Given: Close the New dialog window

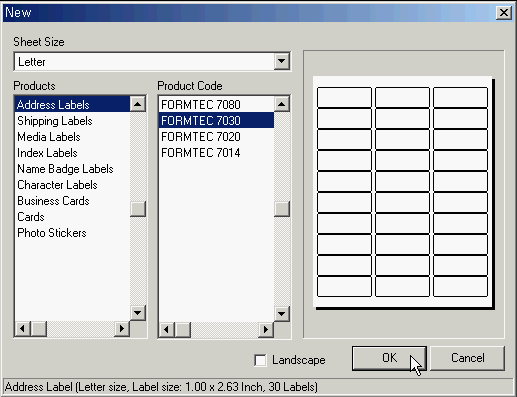Looking at the screenshot, I should [504, 13].
